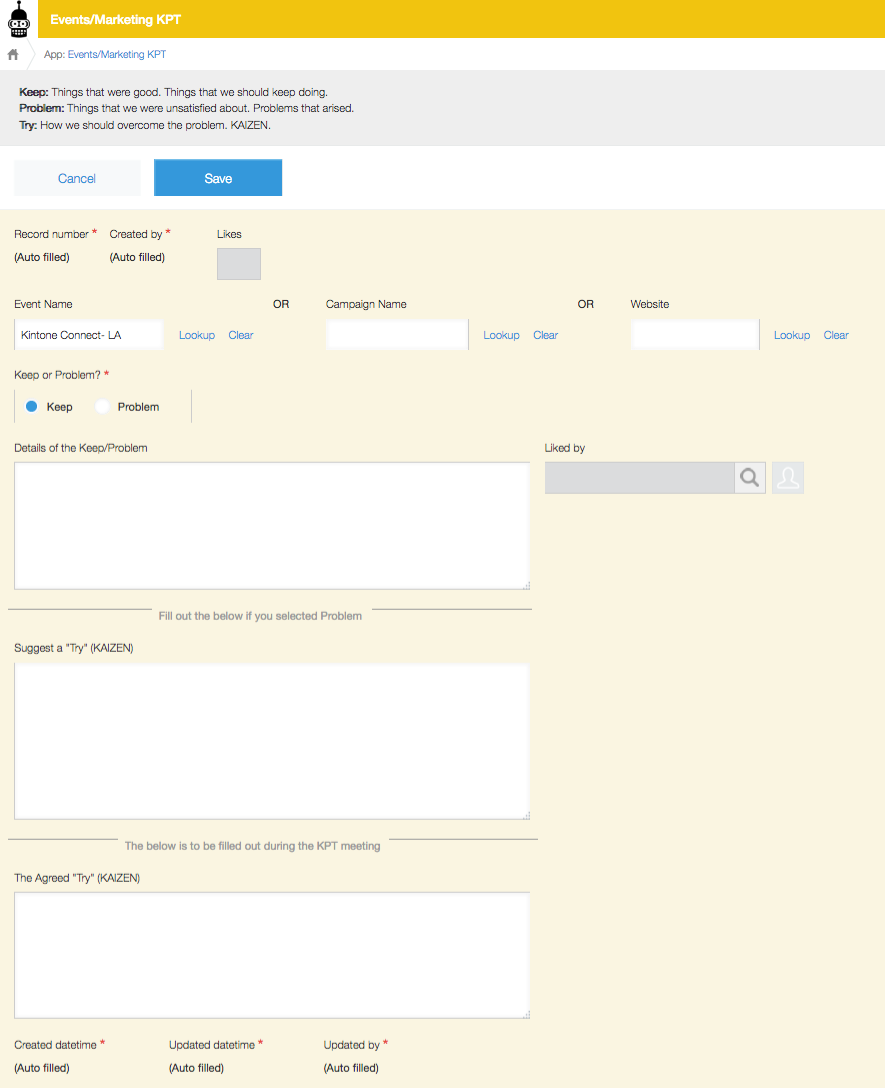Click Lookup next to Campaign Name

[x=501, y=335]
